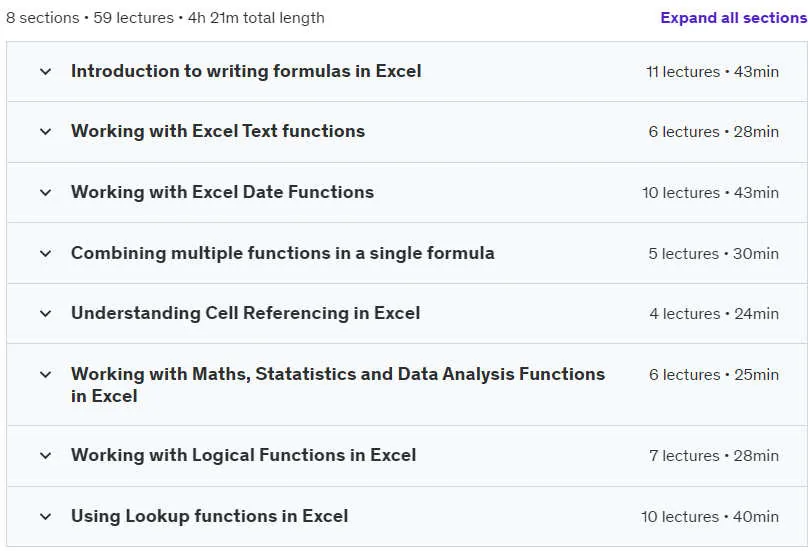The width and height of the screenshot is (808, 551).
Task: Expand chevron for Using Lookup functions section
Action: [45, 516]
